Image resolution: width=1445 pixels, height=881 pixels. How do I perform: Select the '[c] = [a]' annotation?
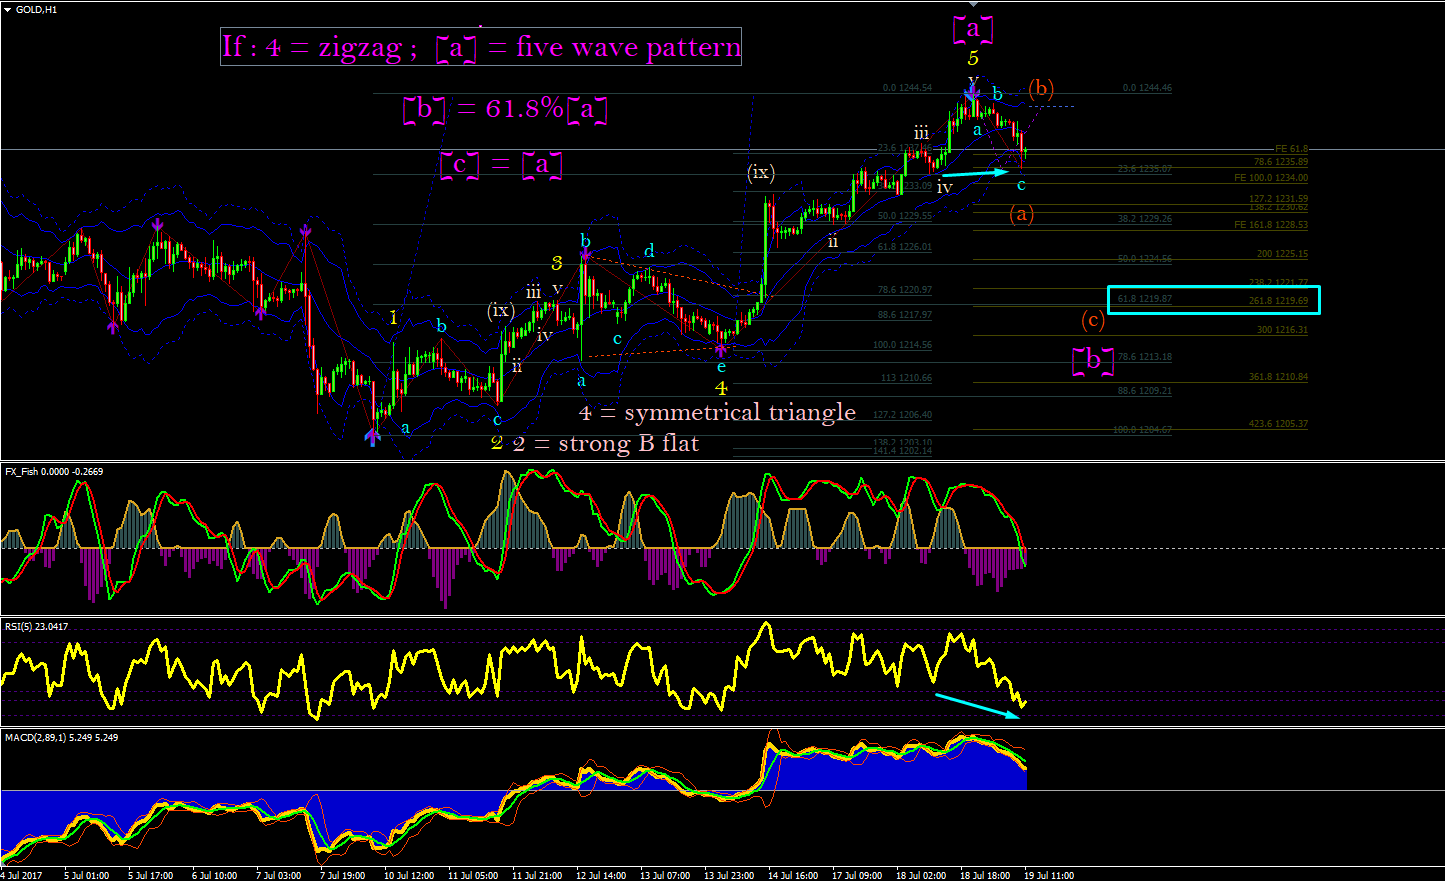pos(500,164)
